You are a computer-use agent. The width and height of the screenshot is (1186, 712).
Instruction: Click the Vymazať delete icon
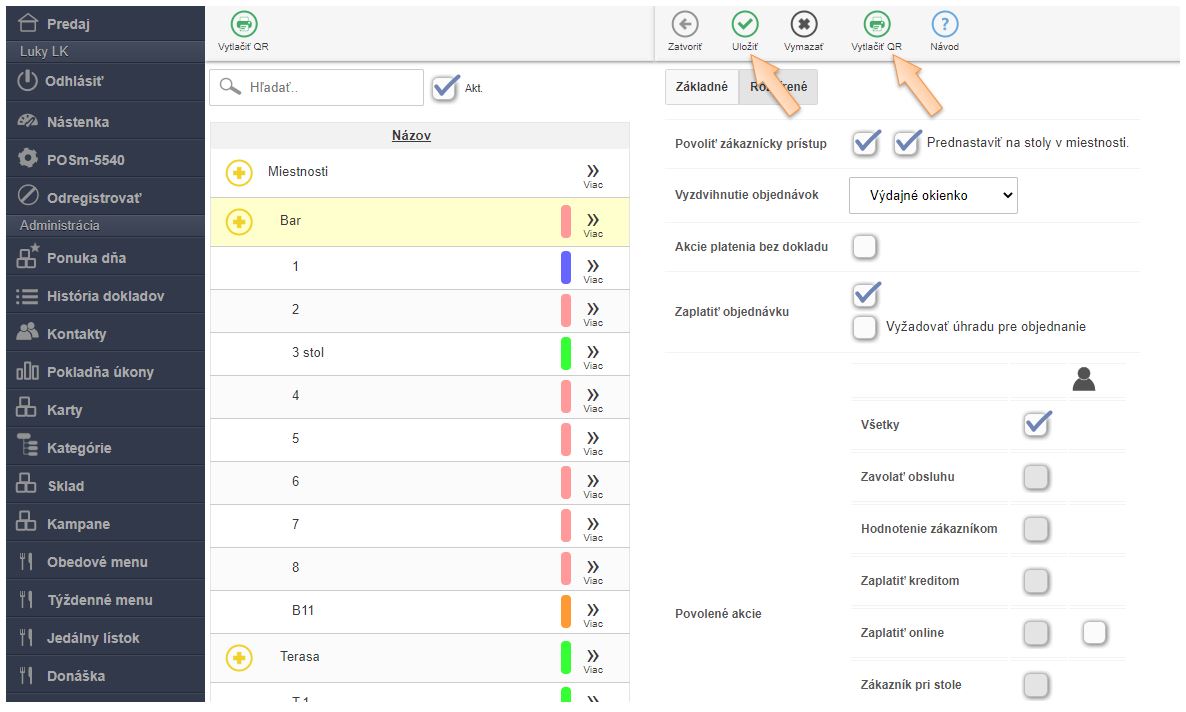[803, 26]
